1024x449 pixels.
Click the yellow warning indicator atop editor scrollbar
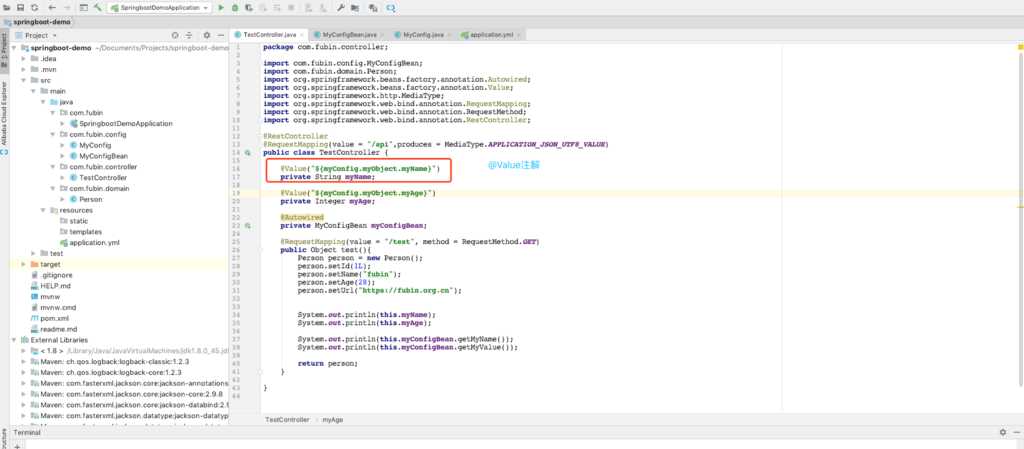pos(1019,47)
